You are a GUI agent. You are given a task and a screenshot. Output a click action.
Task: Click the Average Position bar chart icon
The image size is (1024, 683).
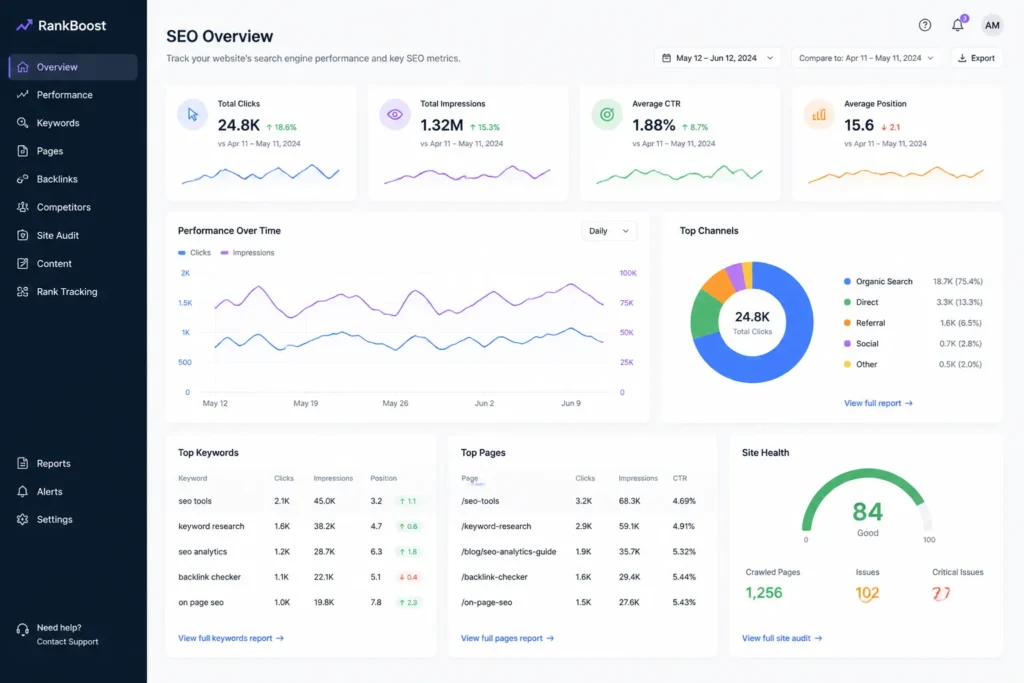tap(818, 114)
